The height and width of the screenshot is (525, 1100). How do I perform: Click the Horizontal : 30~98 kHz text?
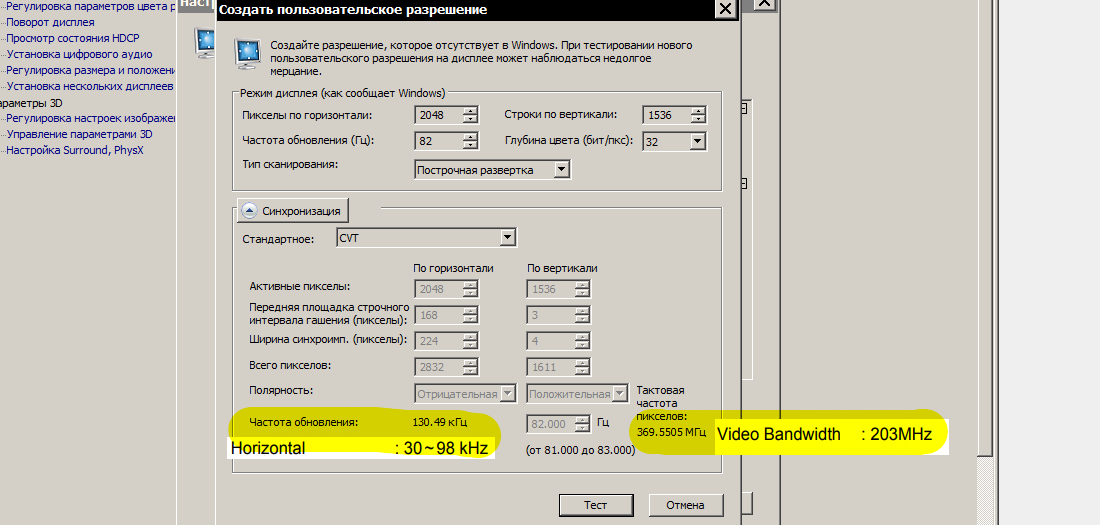(x=360, y=448)
